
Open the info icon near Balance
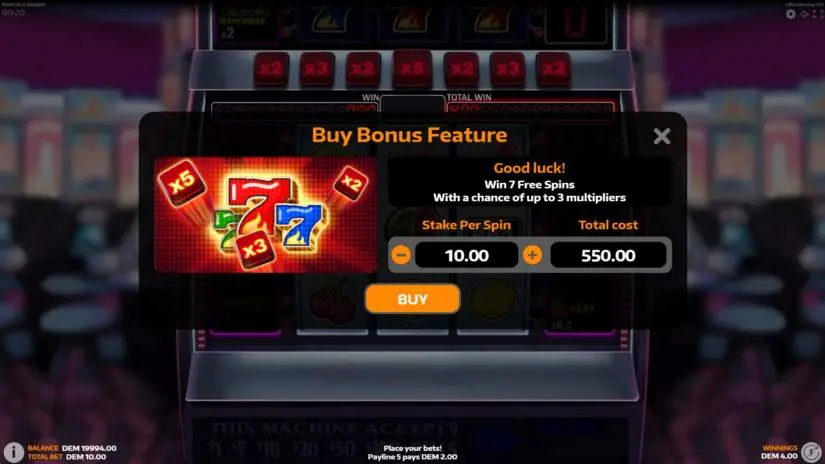click(13, 452)
